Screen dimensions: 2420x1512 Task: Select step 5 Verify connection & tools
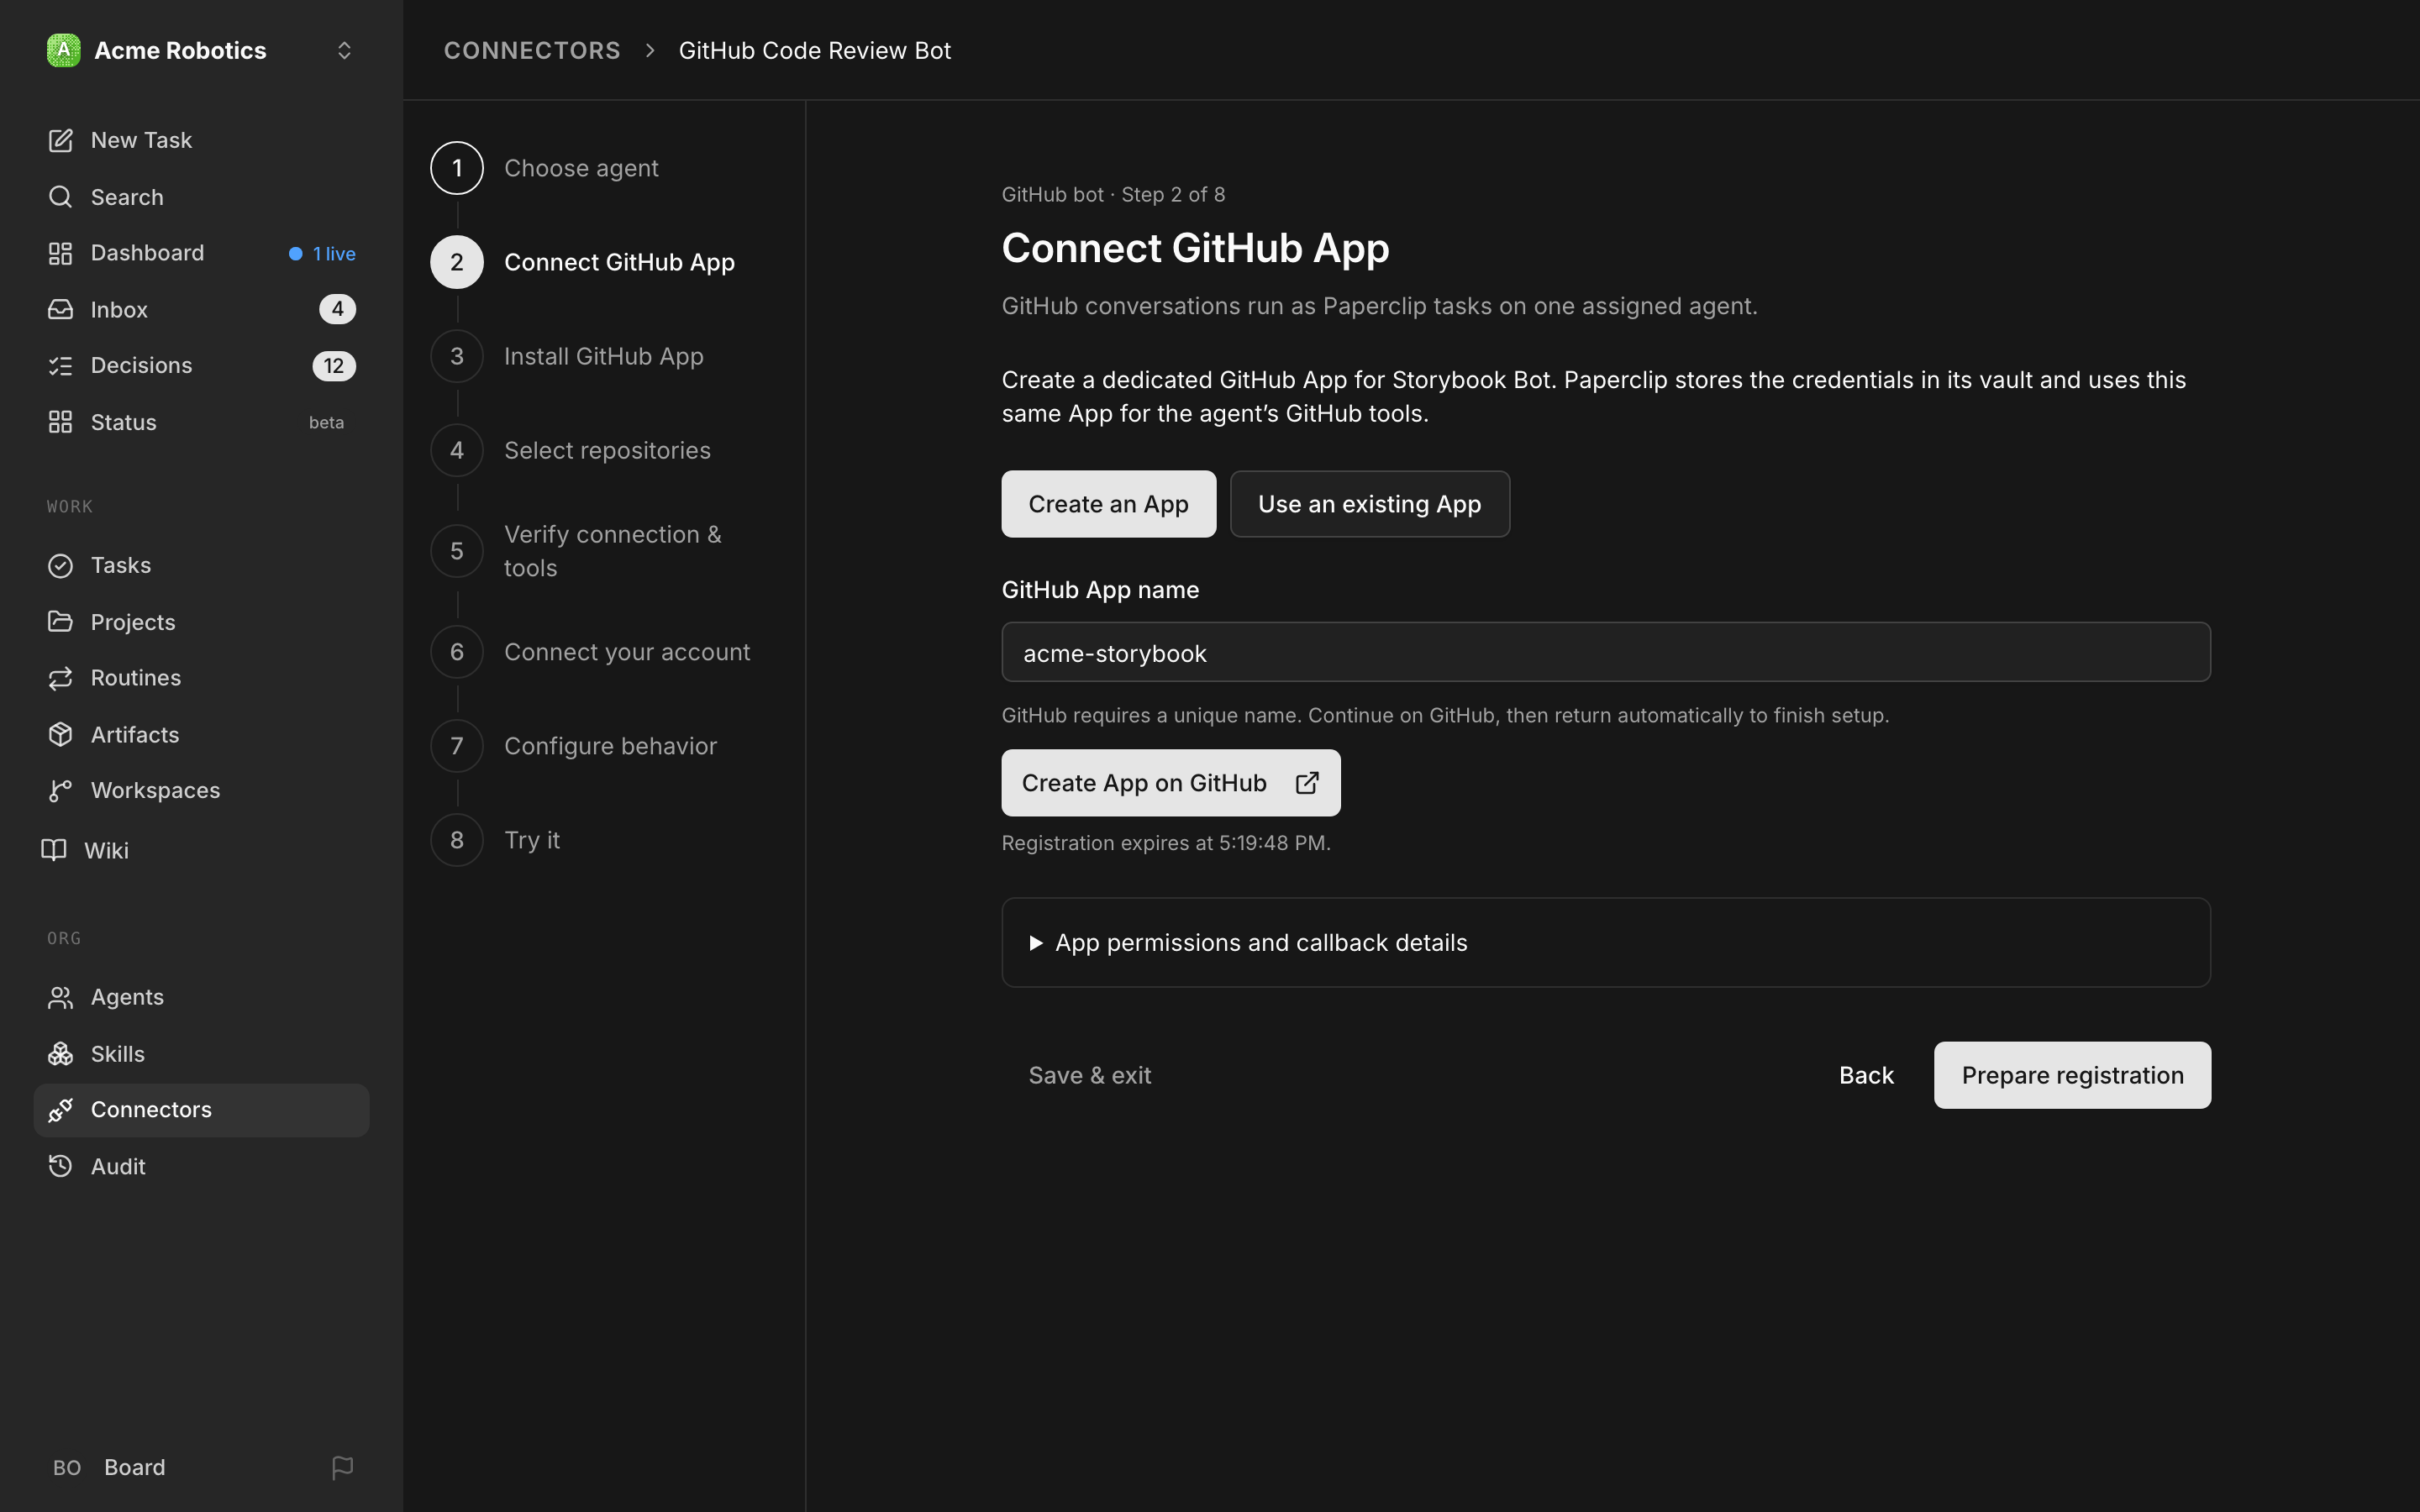pos(576,551)
